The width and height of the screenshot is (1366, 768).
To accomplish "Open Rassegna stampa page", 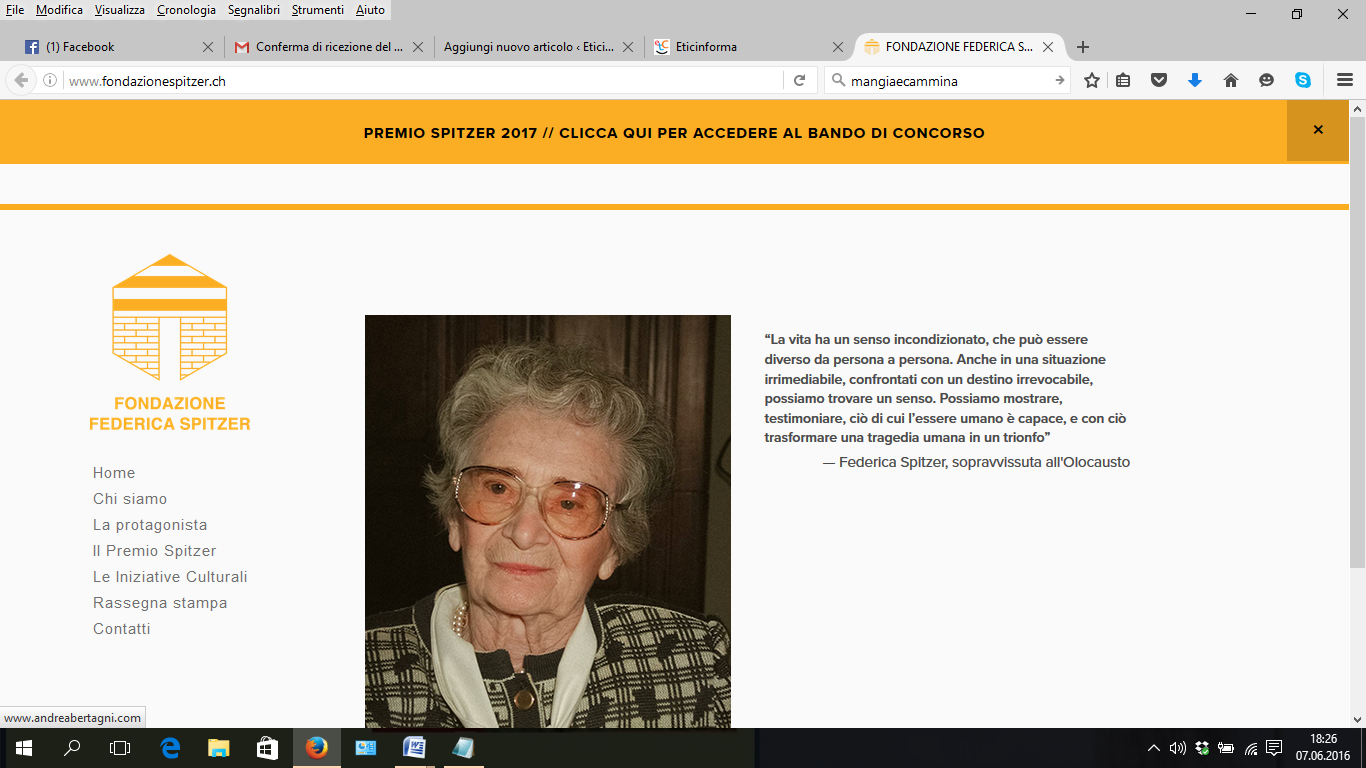I will (160, 603).
